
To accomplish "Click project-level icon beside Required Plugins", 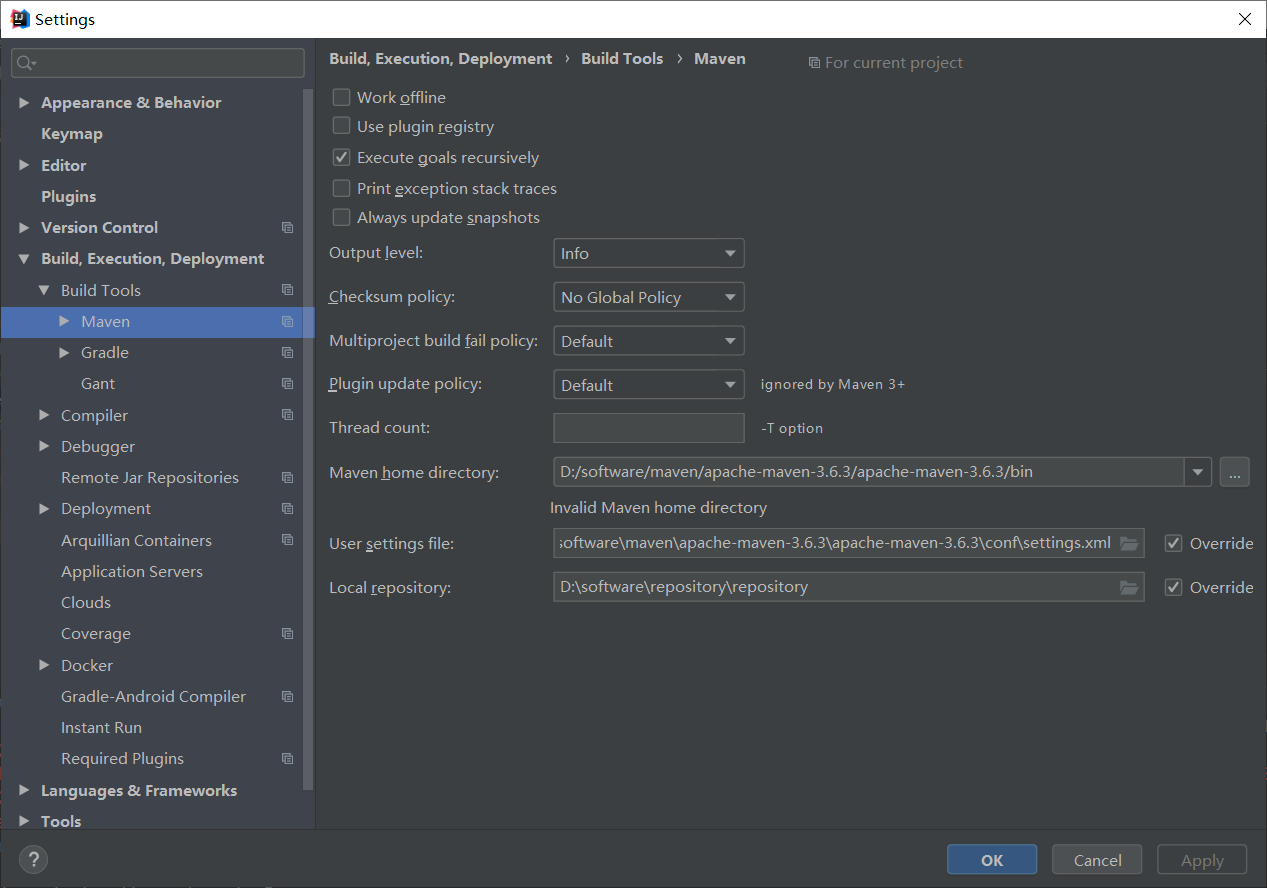I will coord(287,759).
